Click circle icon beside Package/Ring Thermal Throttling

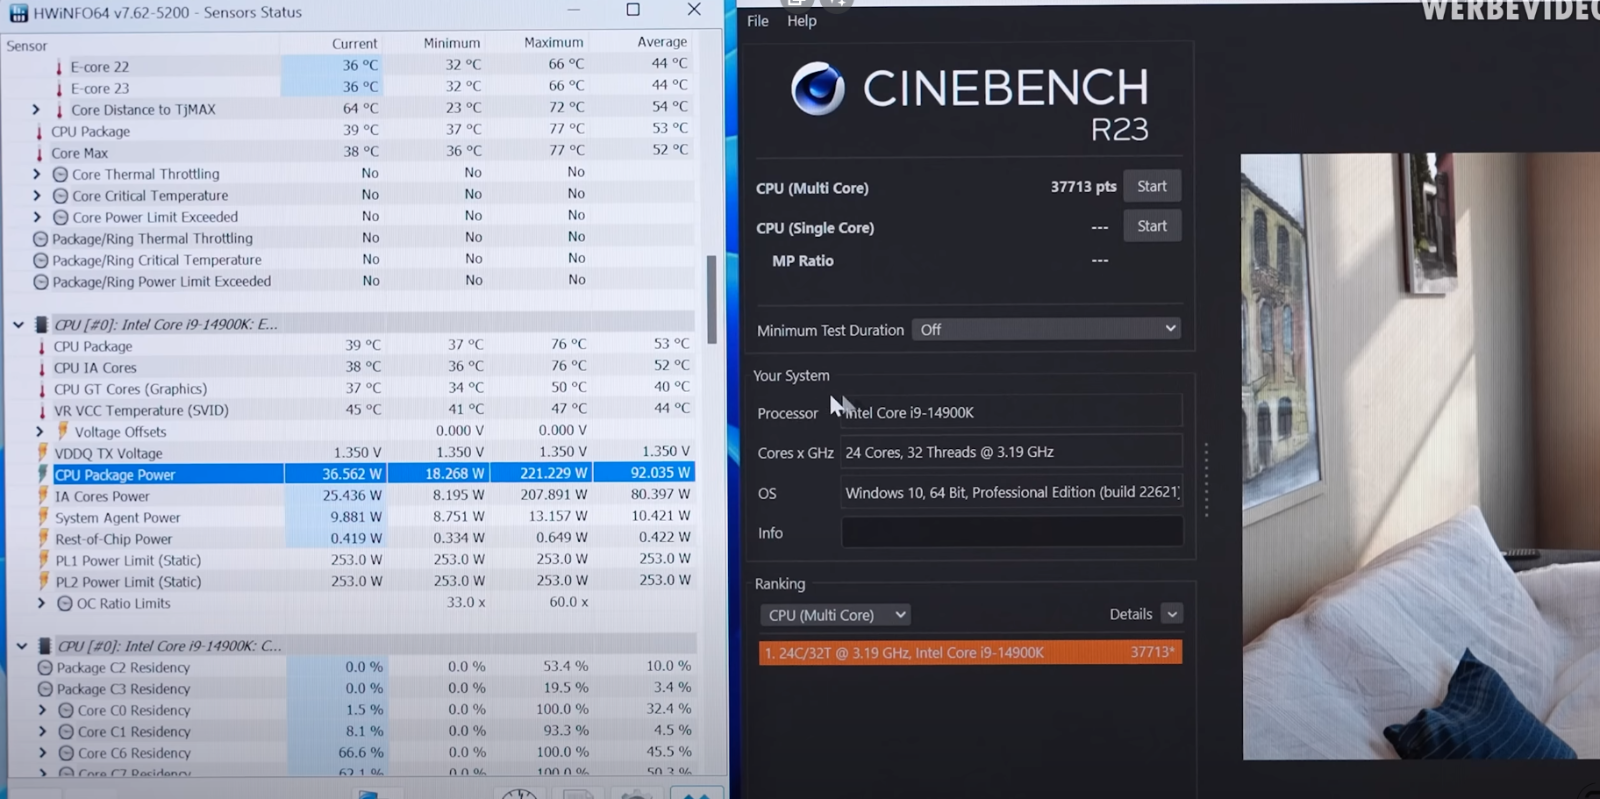40,239
